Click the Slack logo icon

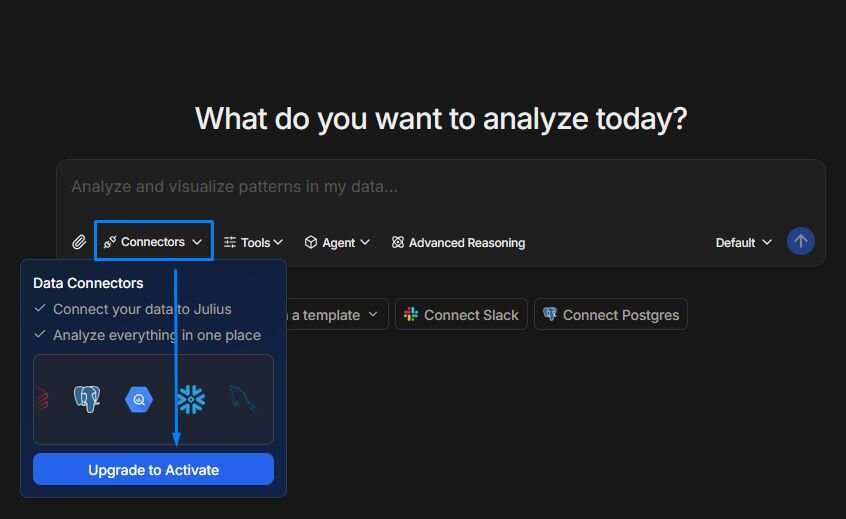coord(410,315)
